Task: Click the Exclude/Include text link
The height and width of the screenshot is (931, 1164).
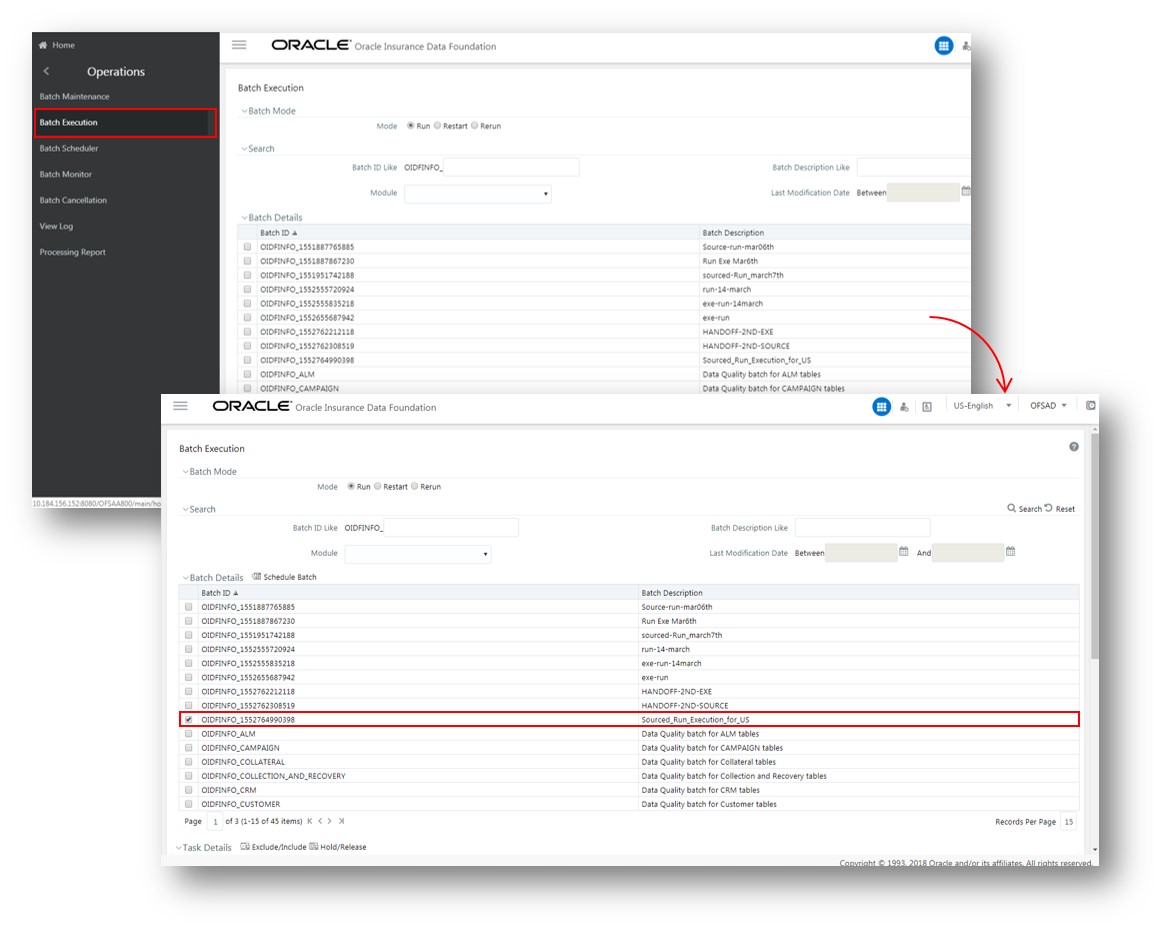Action: (279, 847)
